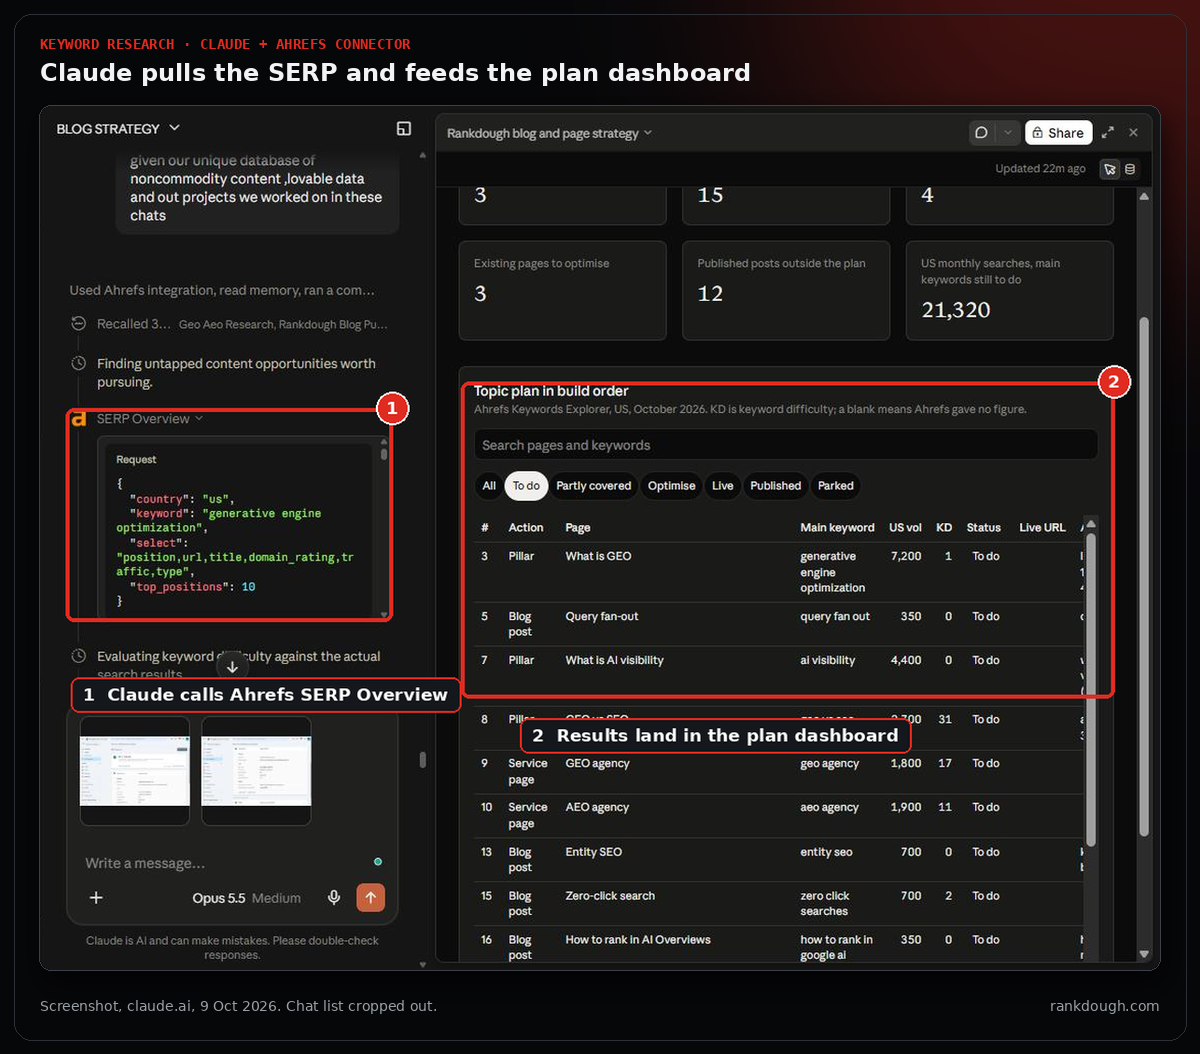This screenshot has width=1200, height=1054.
Task: Sort by the Status column header
Action: point(984,528)
